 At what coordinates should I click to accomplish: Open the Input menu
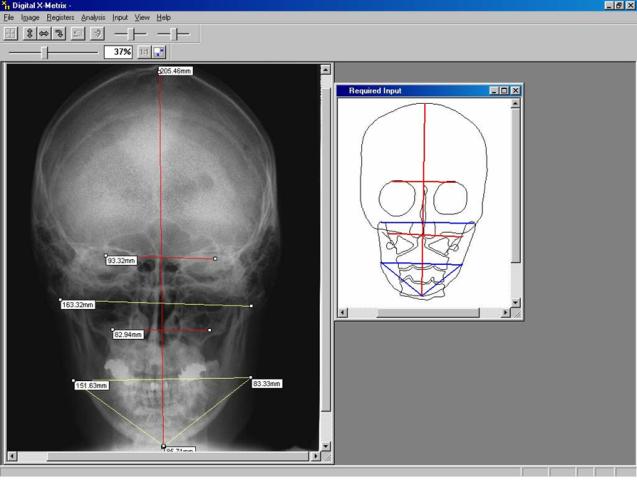[120, 17]
